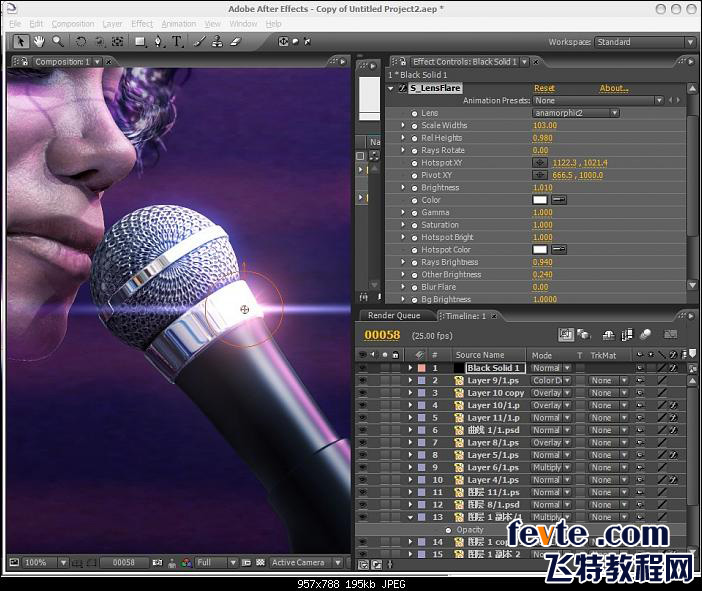
Task: Click the Pivot XY crosshair picker
Action: [x=539, y=175]
